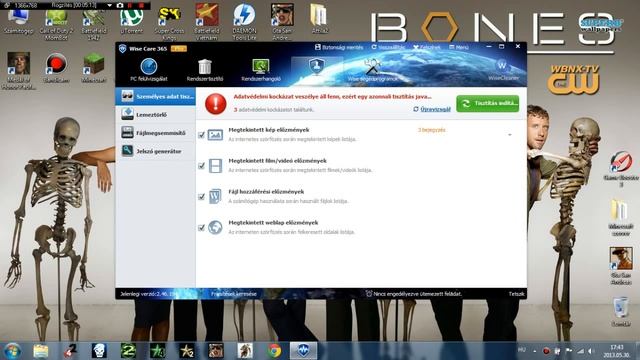Open Wise segédprogramok tools tab
The width and height of the screenshot is (640, 360).
click(x=372, y=70)
